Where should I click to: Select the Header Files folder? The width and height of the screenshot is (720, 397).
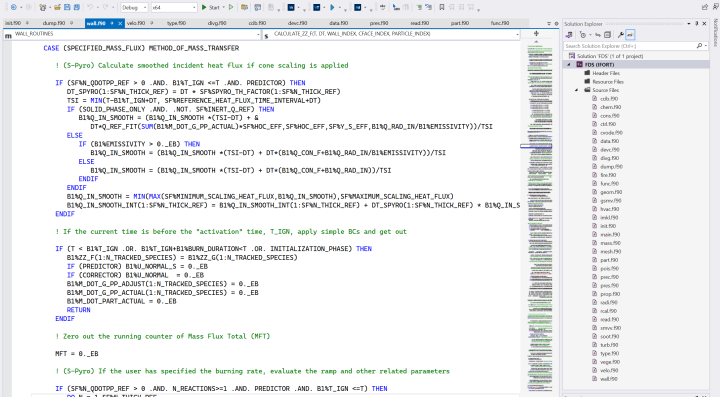click(606, 73)
